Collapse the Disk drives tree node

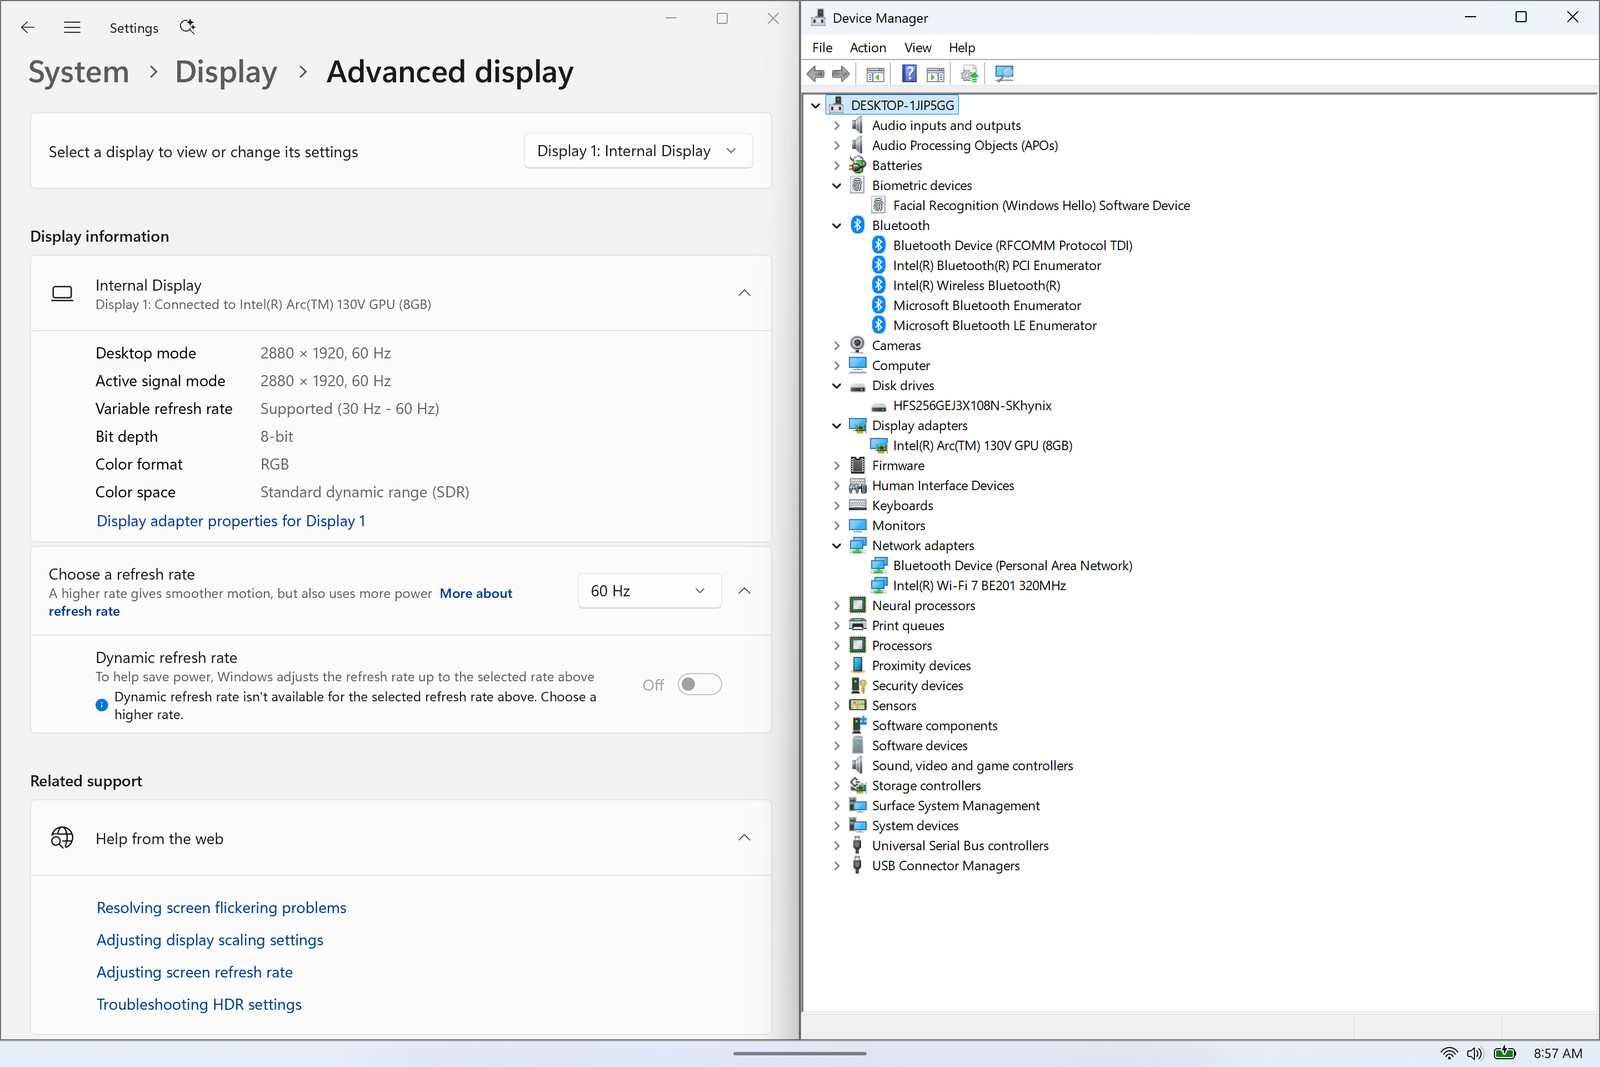[837, 385]
